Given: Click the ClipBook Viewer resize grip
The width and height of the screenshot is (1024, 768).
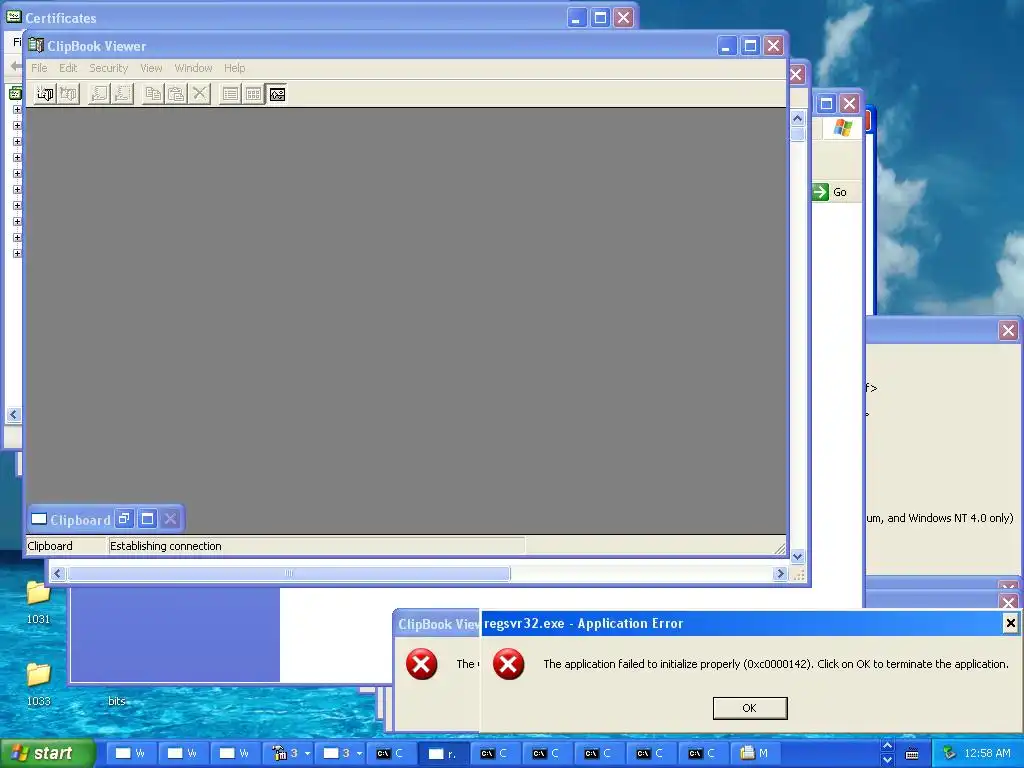Looking at the screenshot, I should [x=780, y=548].
